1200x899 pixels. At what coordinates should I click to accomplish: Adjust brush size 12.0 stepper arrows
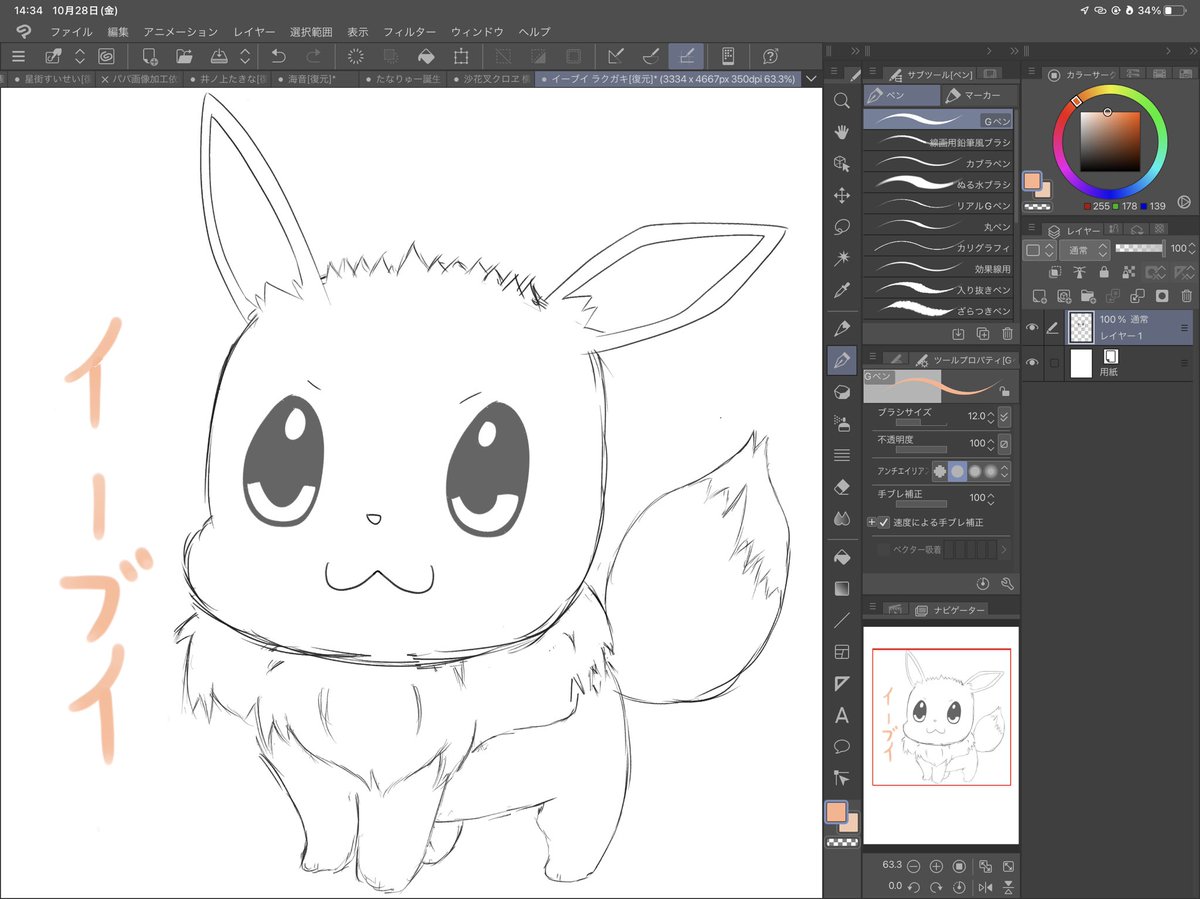pyautogui.click(x=990, y=416)
